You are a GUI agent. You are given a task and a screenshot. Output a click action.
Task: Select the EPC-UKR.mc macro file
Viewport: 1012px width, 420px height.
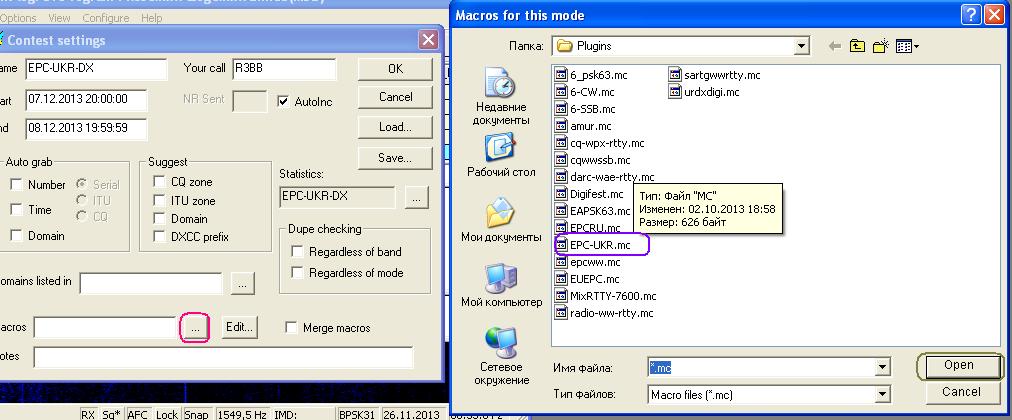[x=600, y=244]
